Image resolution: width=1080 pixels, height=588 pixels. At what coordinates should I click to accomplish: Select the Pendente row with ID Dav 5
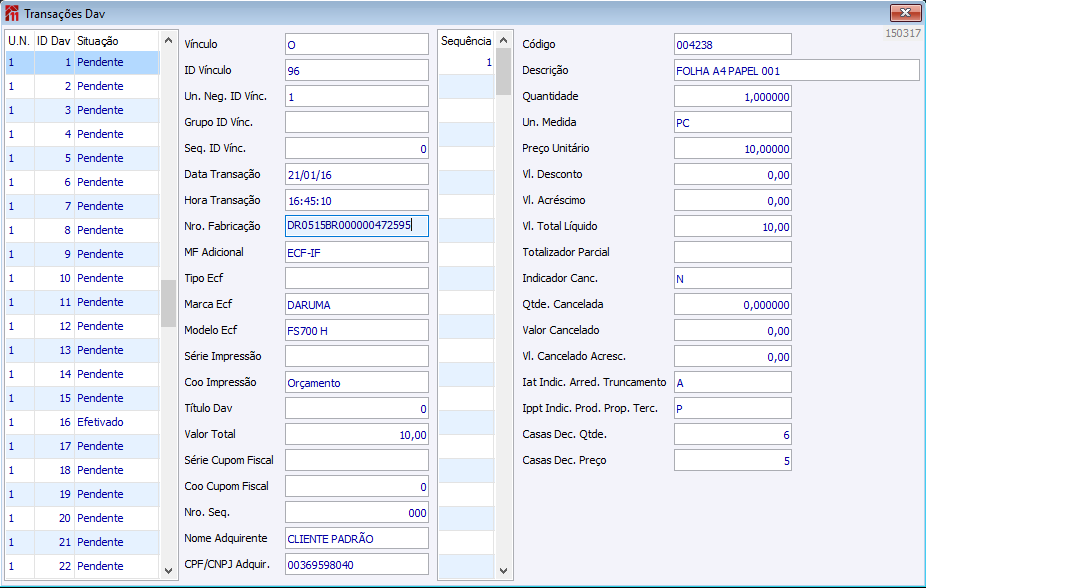83,158
